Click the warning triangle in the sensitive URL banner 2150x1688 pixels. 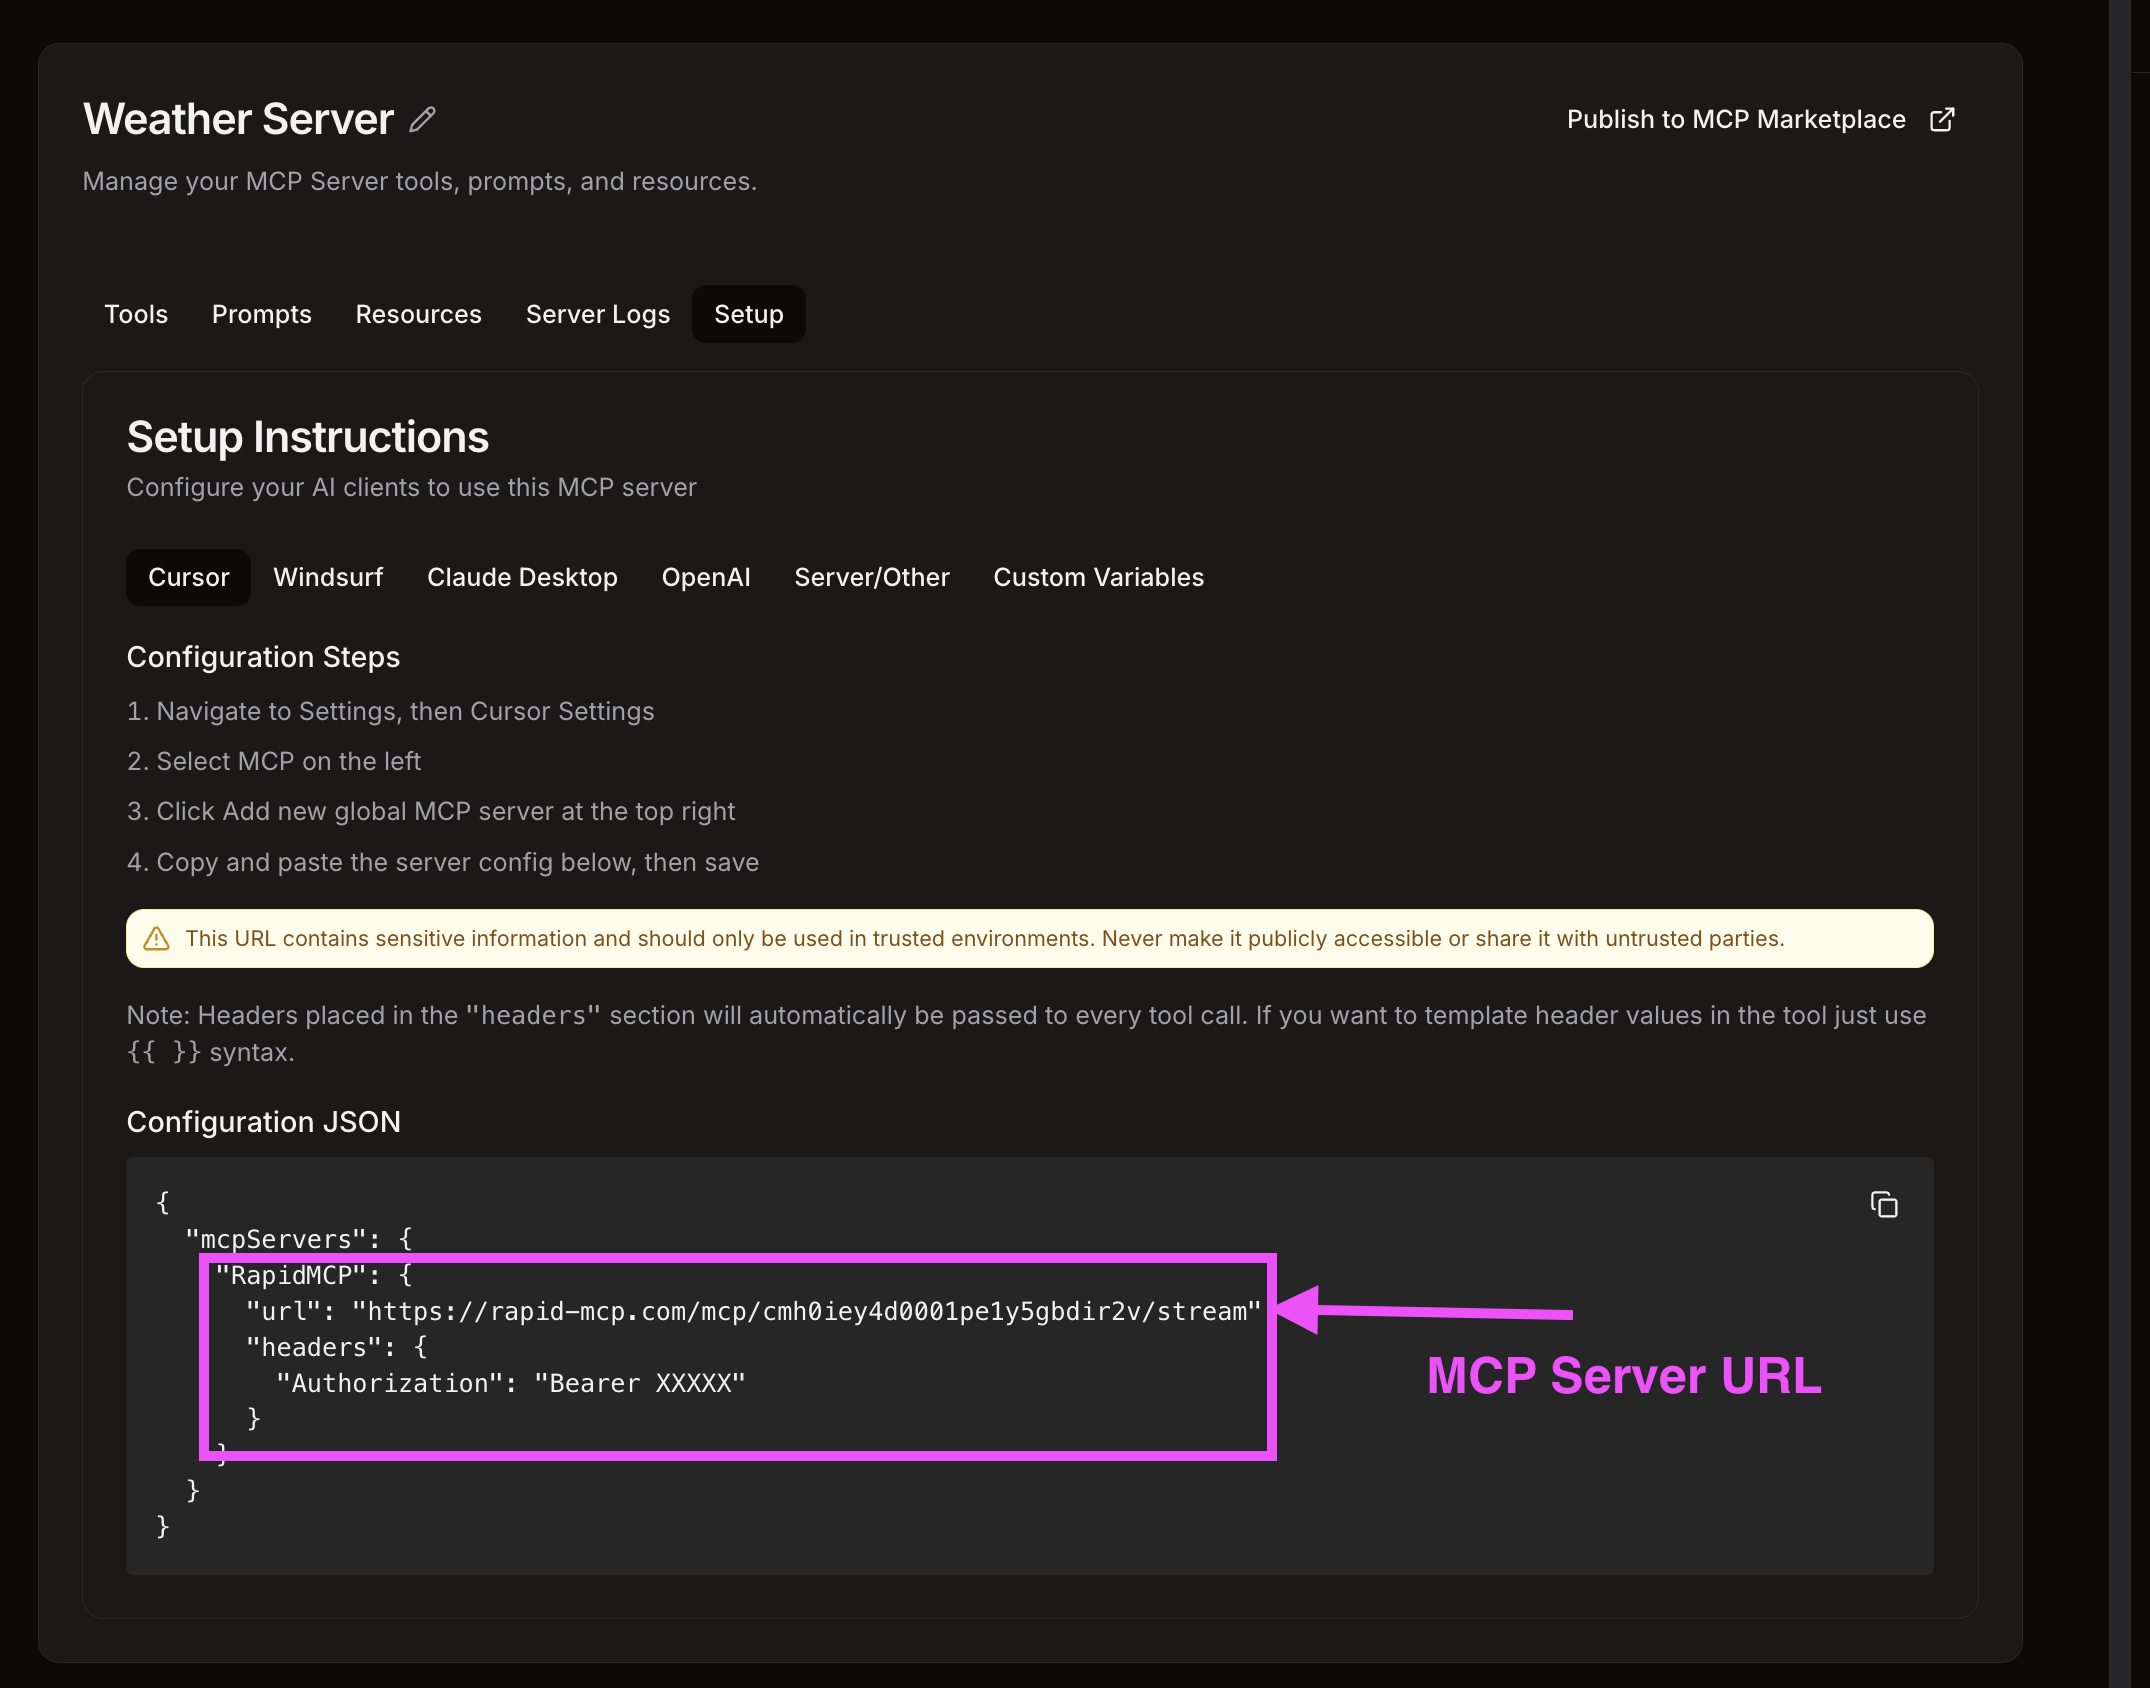click(x=157, y=938)
